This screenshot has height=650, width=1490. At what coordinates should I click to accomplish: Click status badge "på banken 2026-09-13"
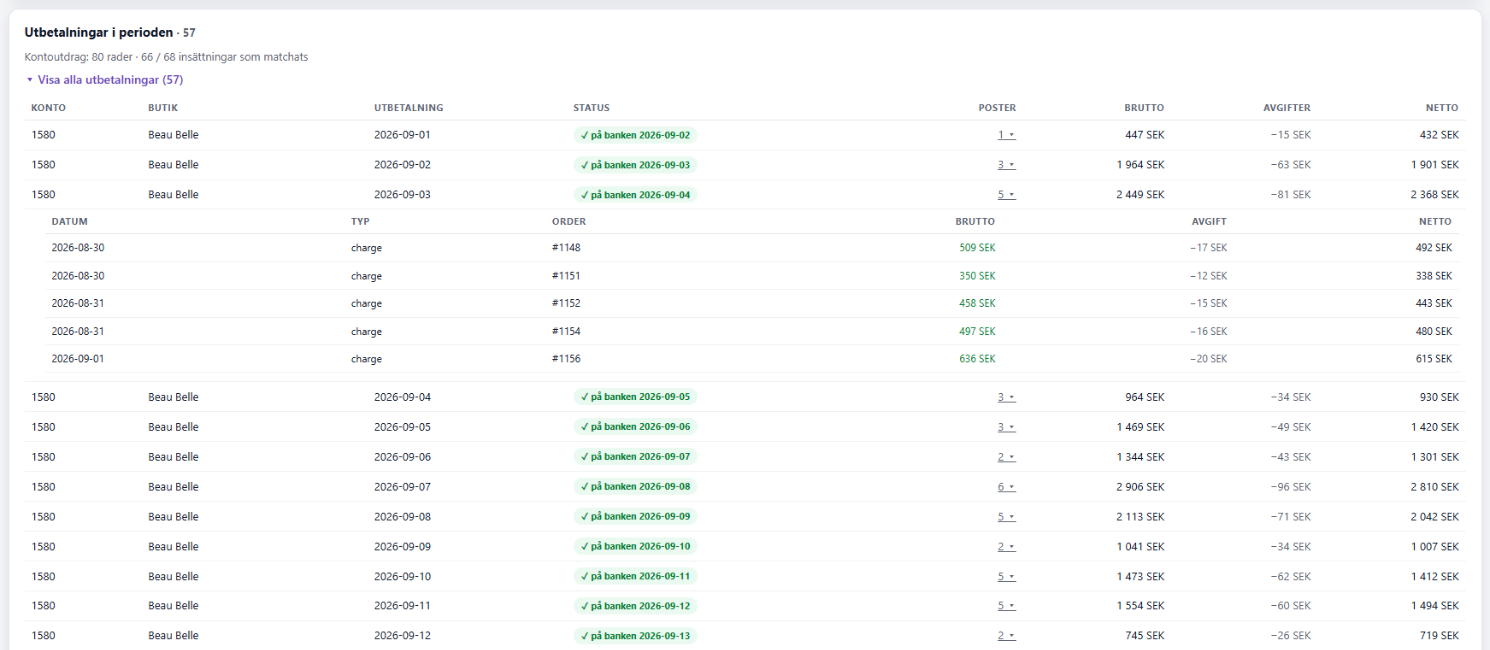(x=635, y=636)
